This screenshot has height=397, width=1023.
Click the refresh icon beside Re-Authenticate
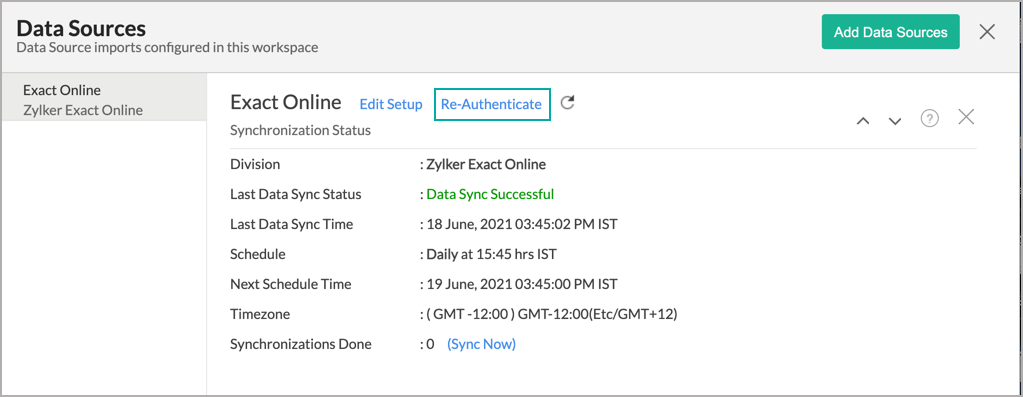click(x=568, y=102)
